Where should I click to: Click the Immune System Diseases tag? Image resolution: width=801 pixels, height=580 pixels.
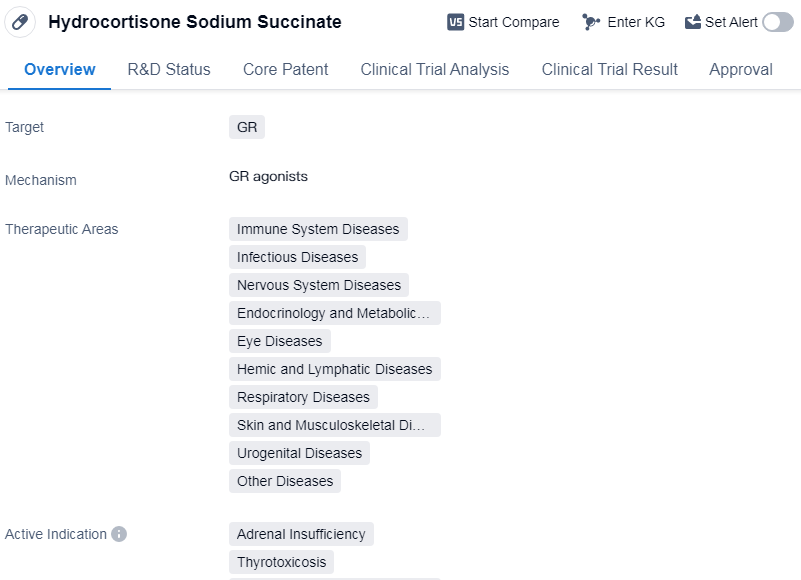(318, 229)
